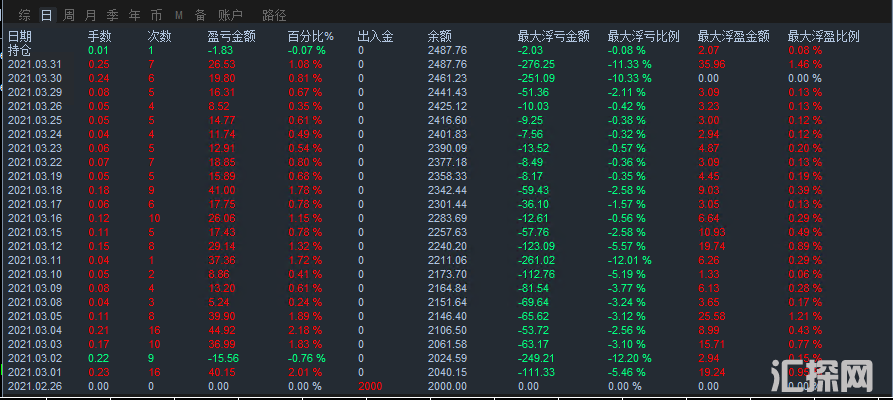Select the 2021.02.26 date row
The width and height of the screenshot is (893, 400).
[x=34, y=386]
